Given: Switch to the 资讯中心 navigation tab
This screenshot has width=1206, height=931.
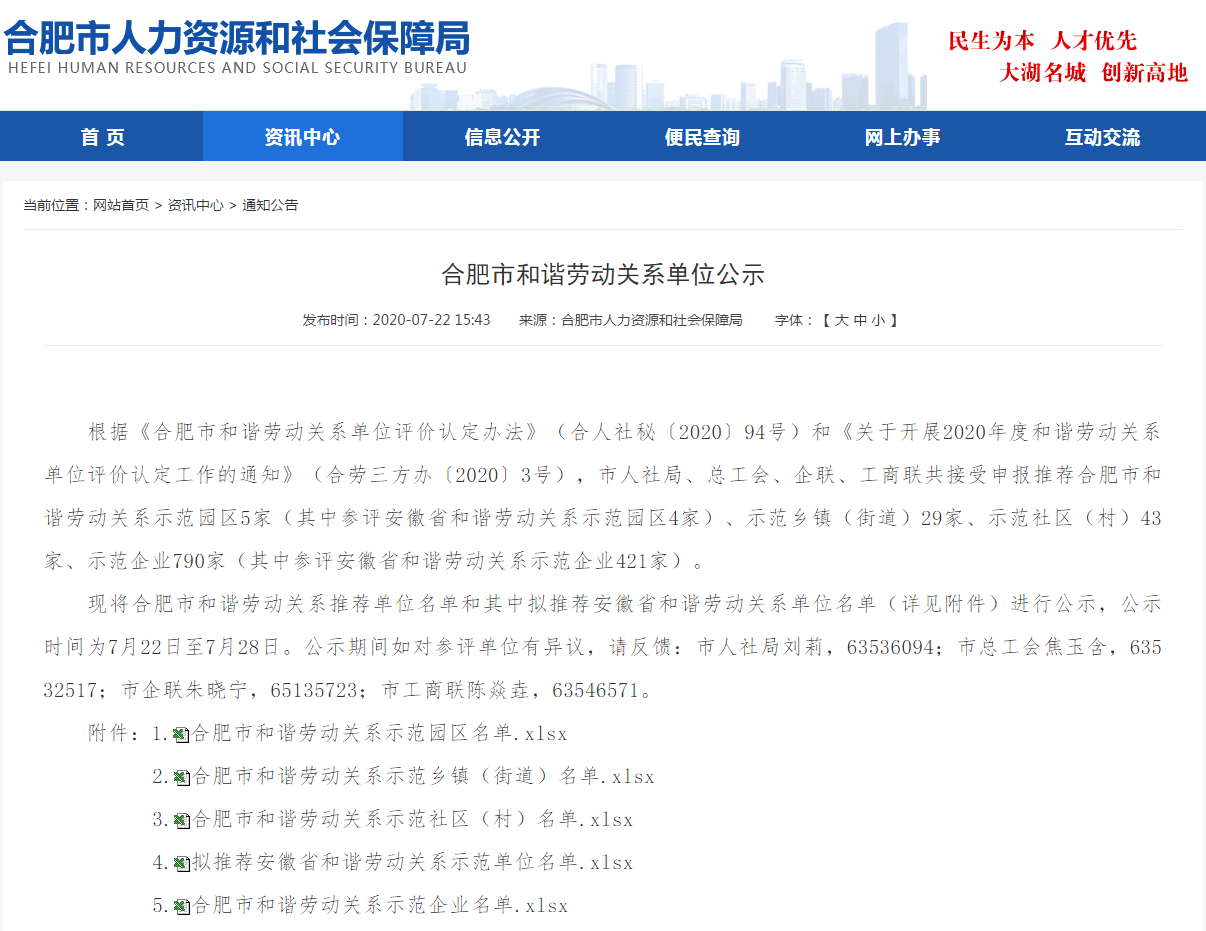Looking at the screenshot, I should (x=302, y=137).
